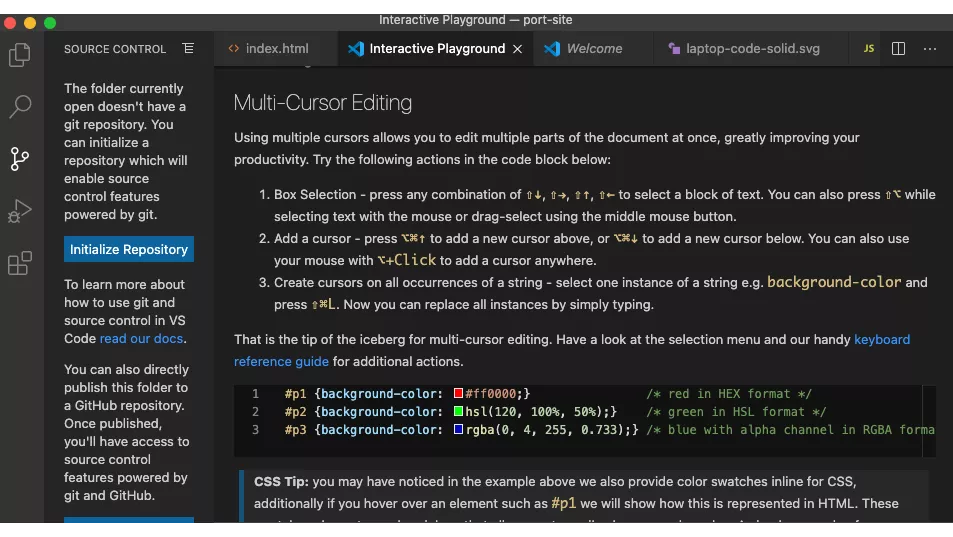Click the Initialize Repository button
The image size is (953, 537).
[129, 249]
